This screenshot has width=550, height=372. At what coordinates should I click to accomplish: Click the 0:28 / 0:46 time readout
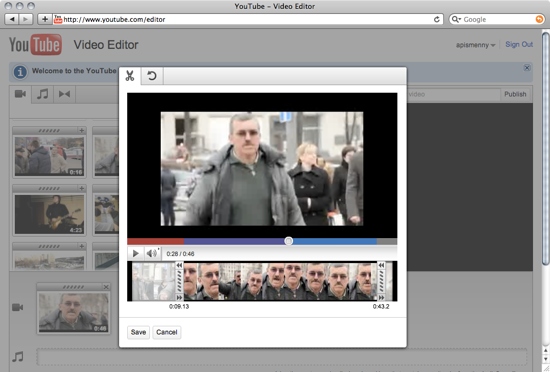click(x=180, y=254)
